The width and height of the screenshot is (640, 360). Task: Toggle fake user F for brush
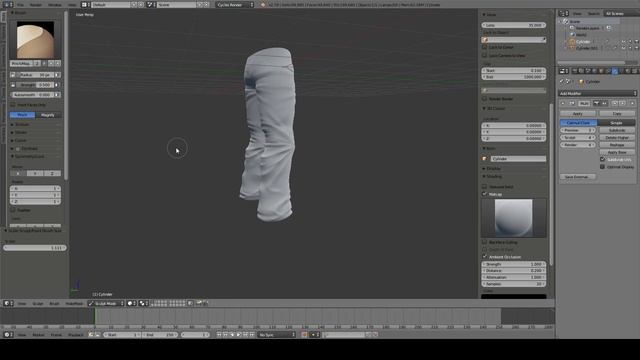44,64
